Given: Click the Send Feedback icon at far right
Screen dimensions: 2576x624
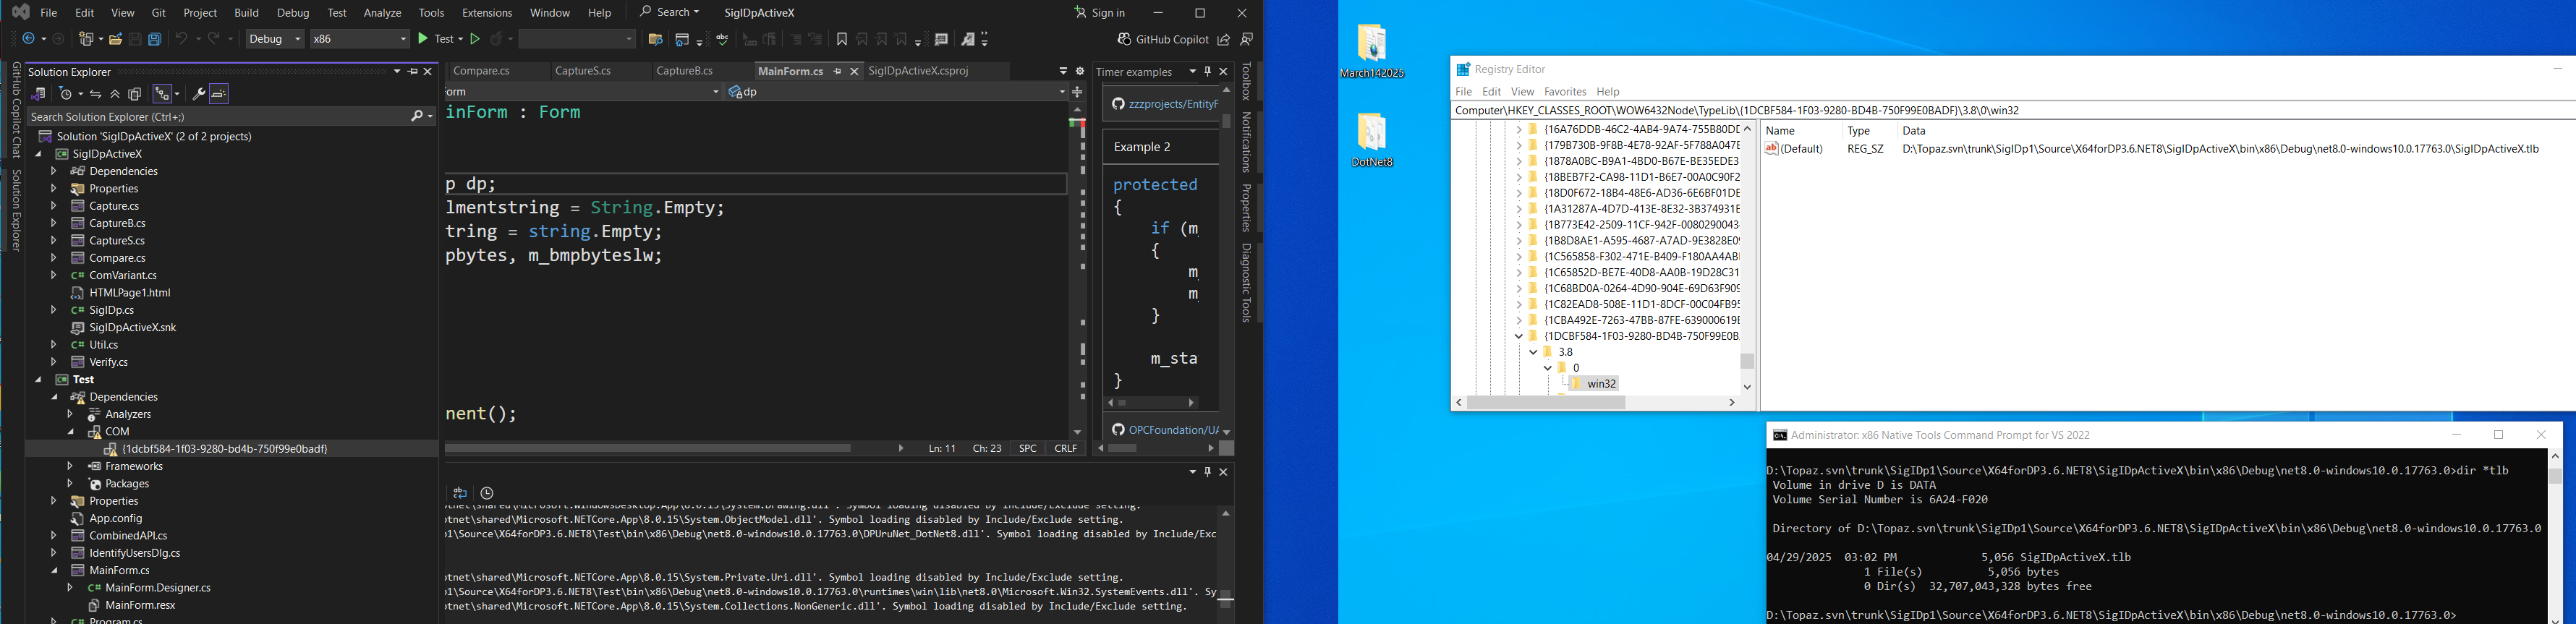Looking at the screenshot, I should click(1247, 39).
